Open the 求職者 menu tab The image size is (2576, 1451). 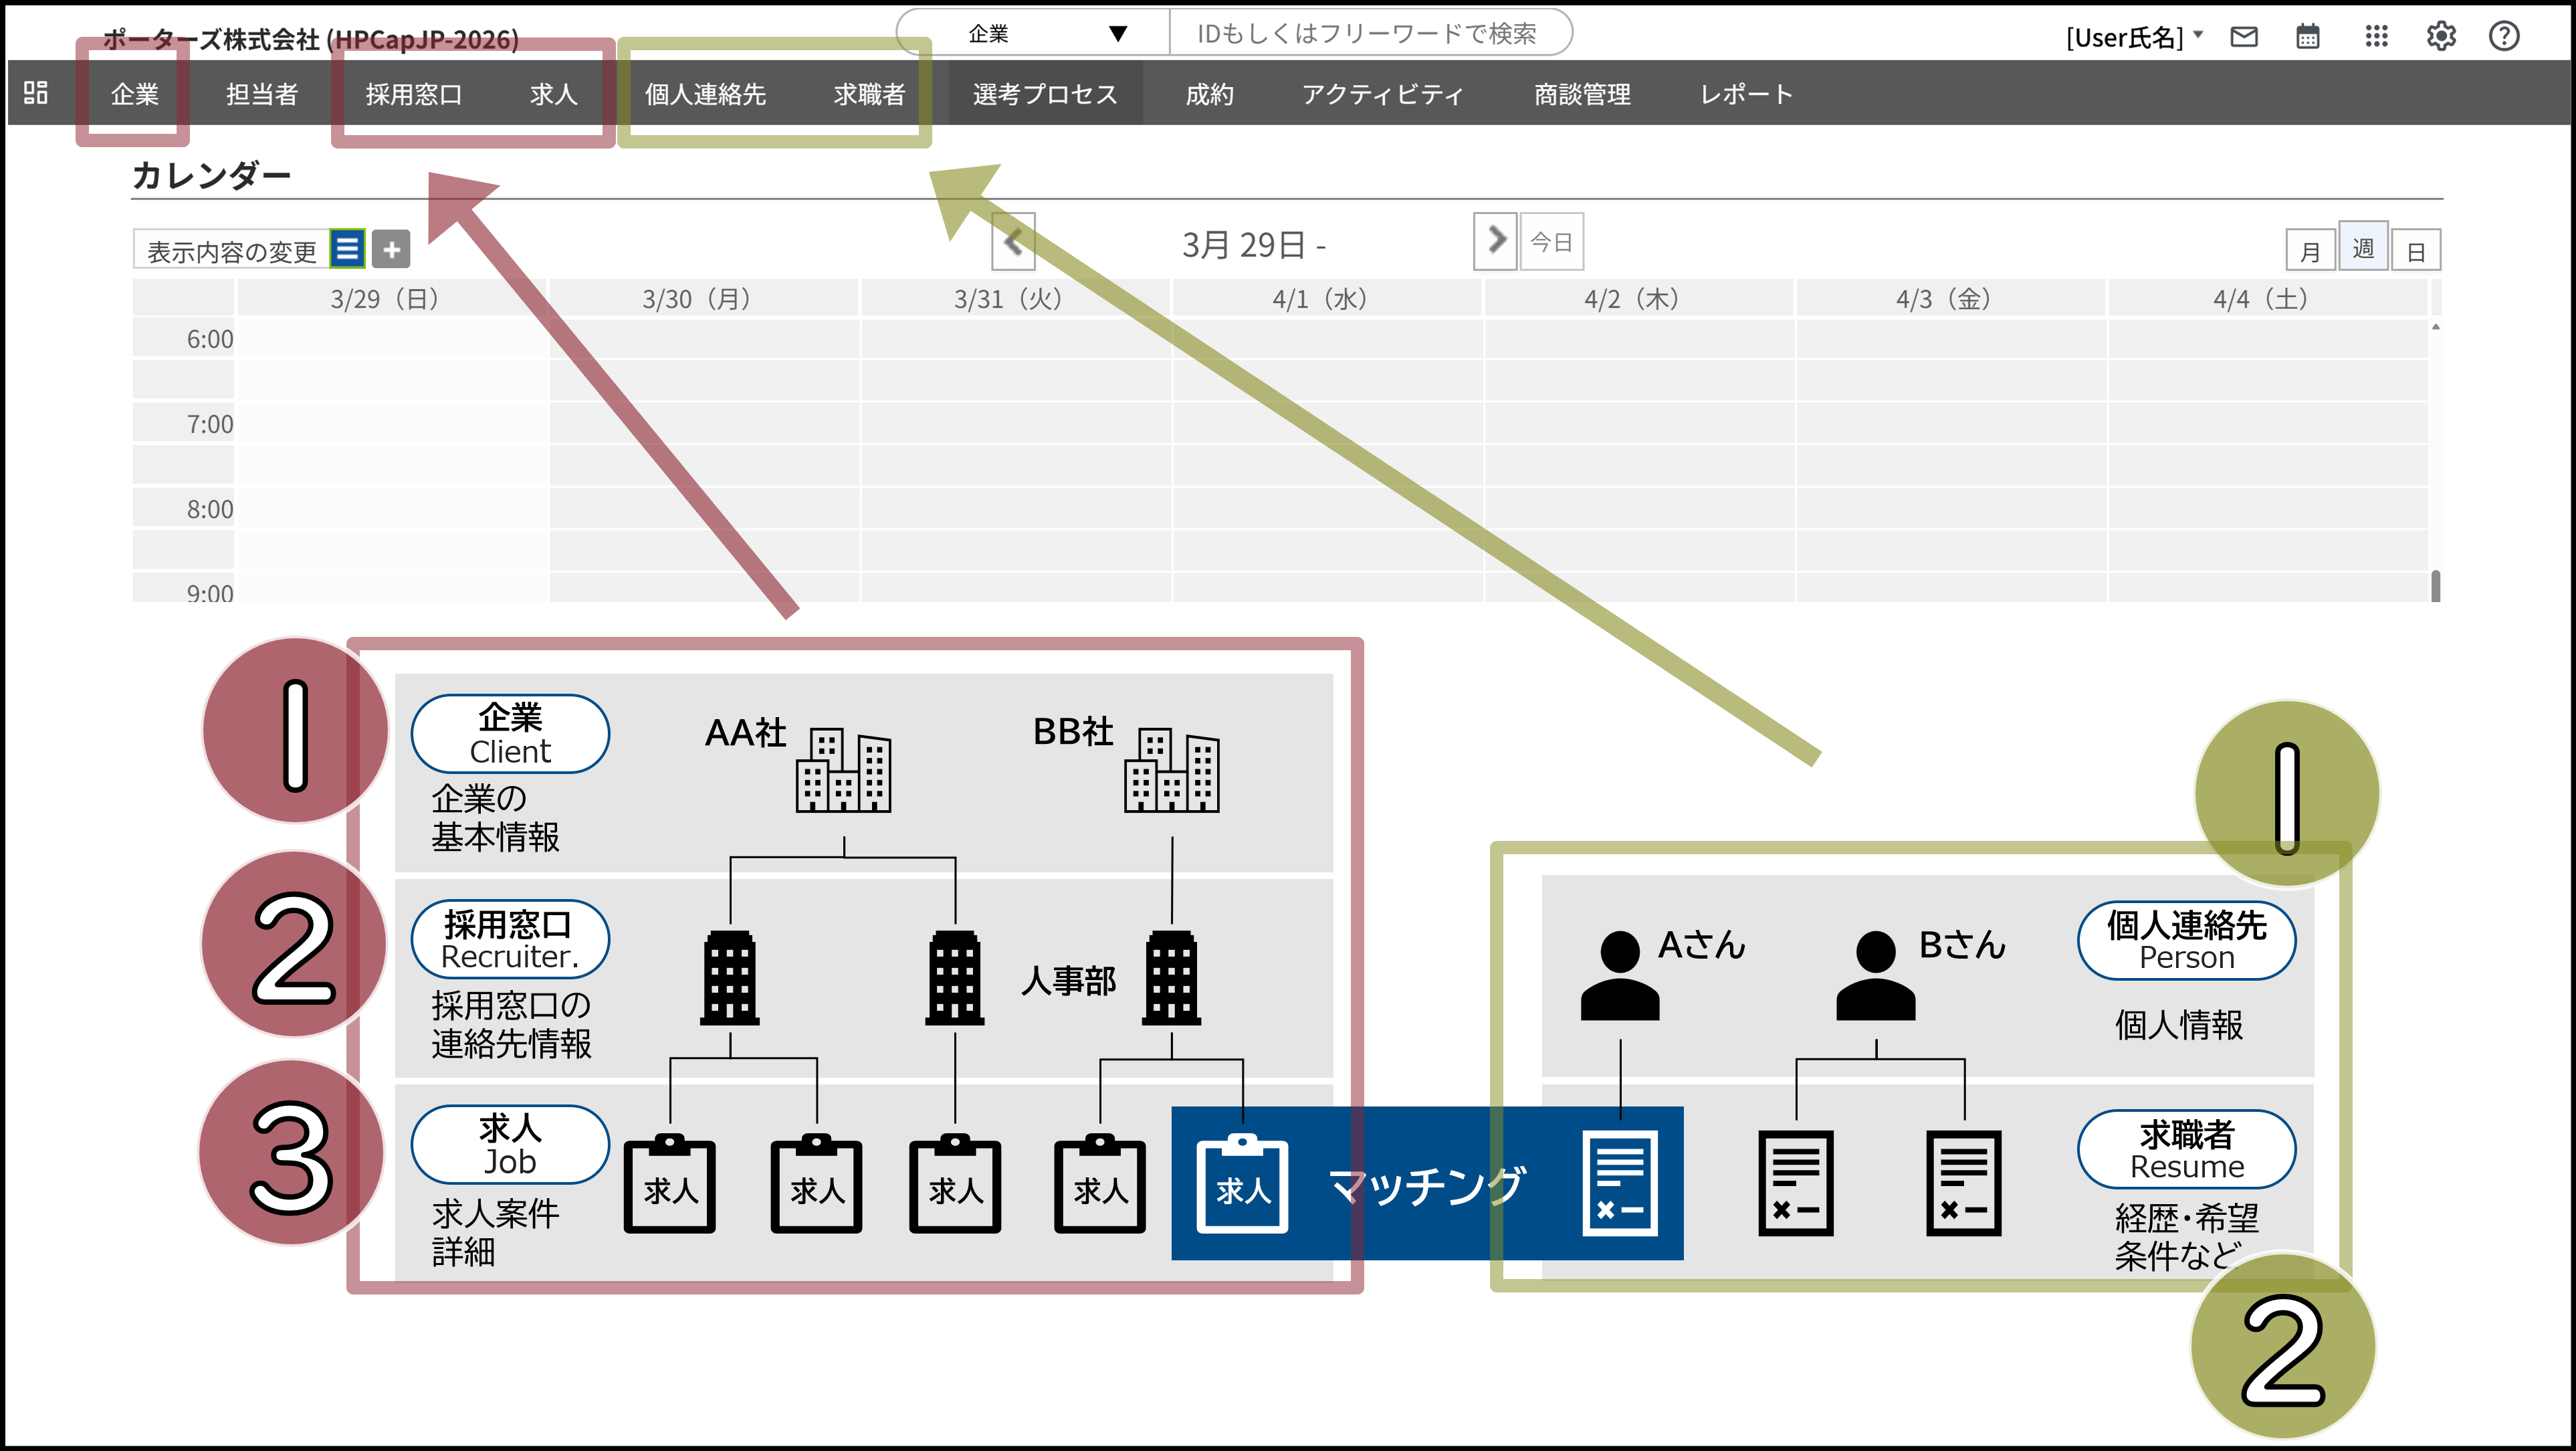pos(869,94)
